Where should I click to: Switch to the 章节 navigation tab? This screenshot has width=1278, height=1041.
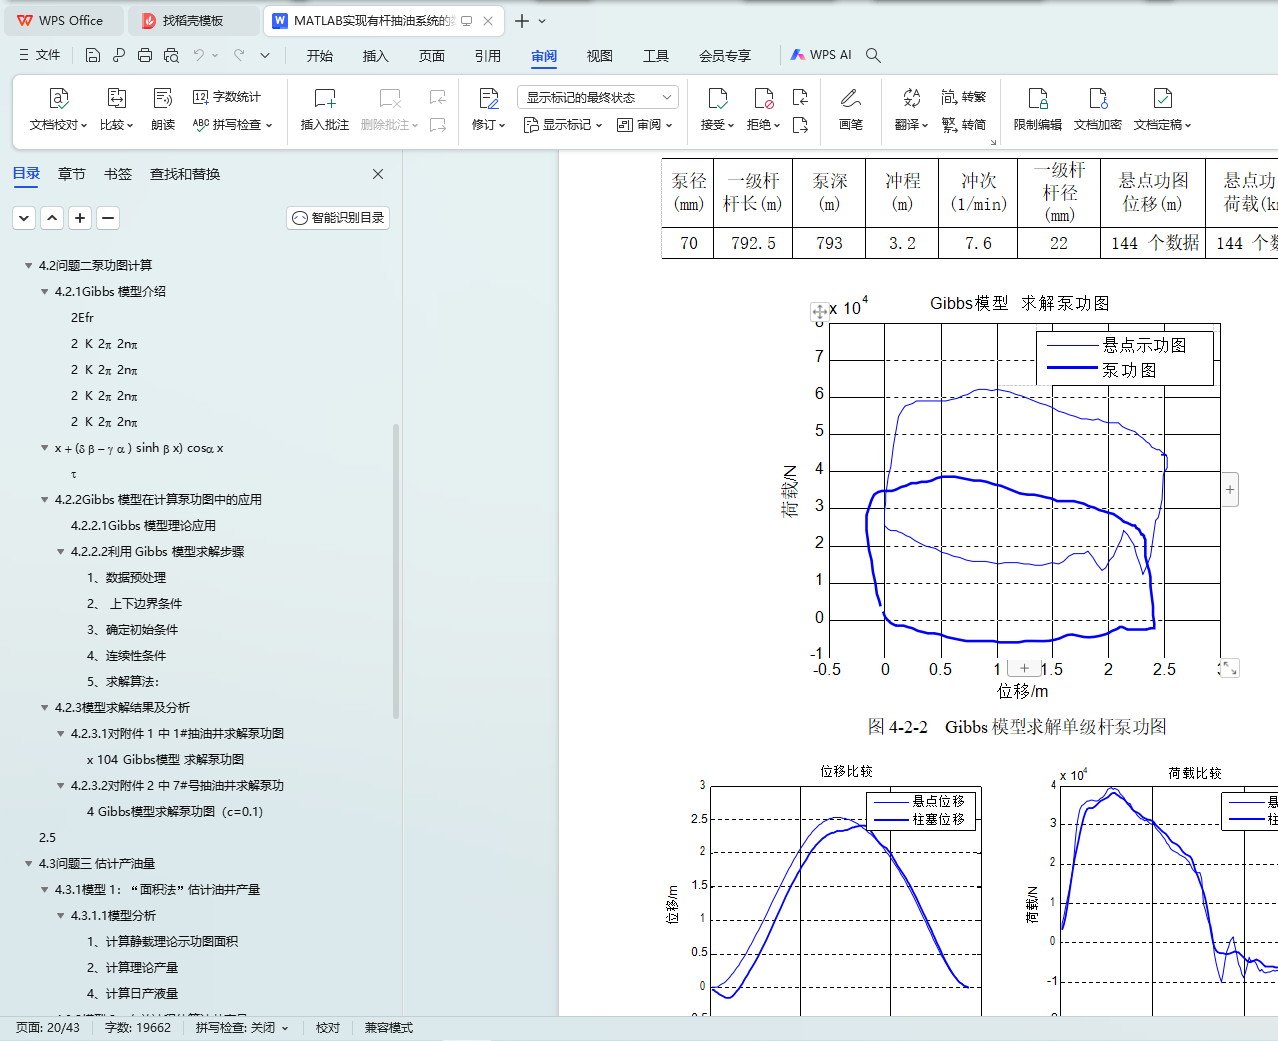(x=72, y=174)
